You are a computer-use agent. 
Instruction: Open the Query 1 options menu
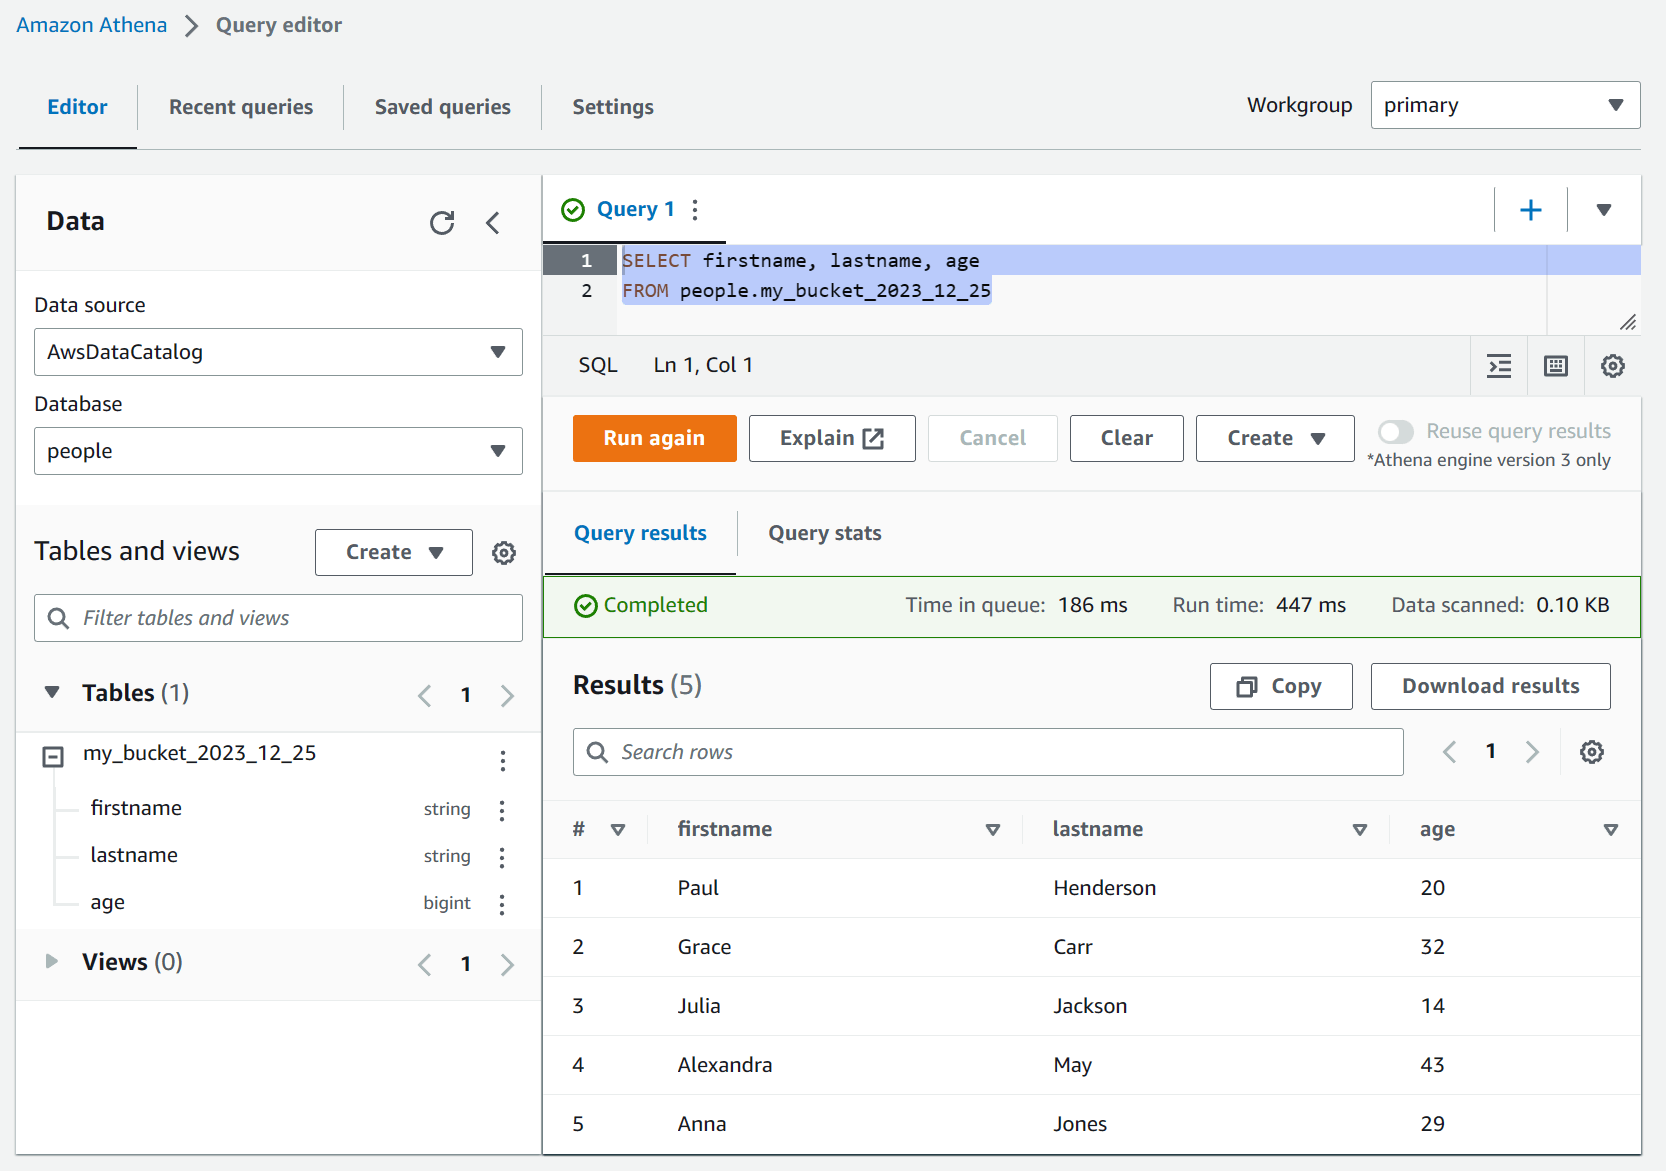point(695,209)
